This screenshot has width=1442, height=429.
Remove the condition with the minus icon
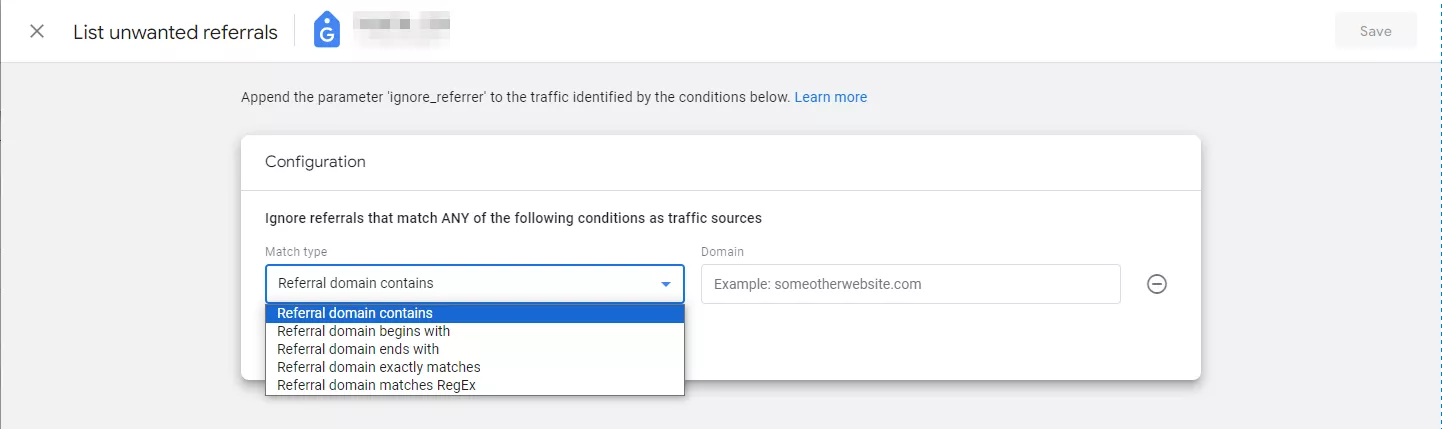point(1156,284)
